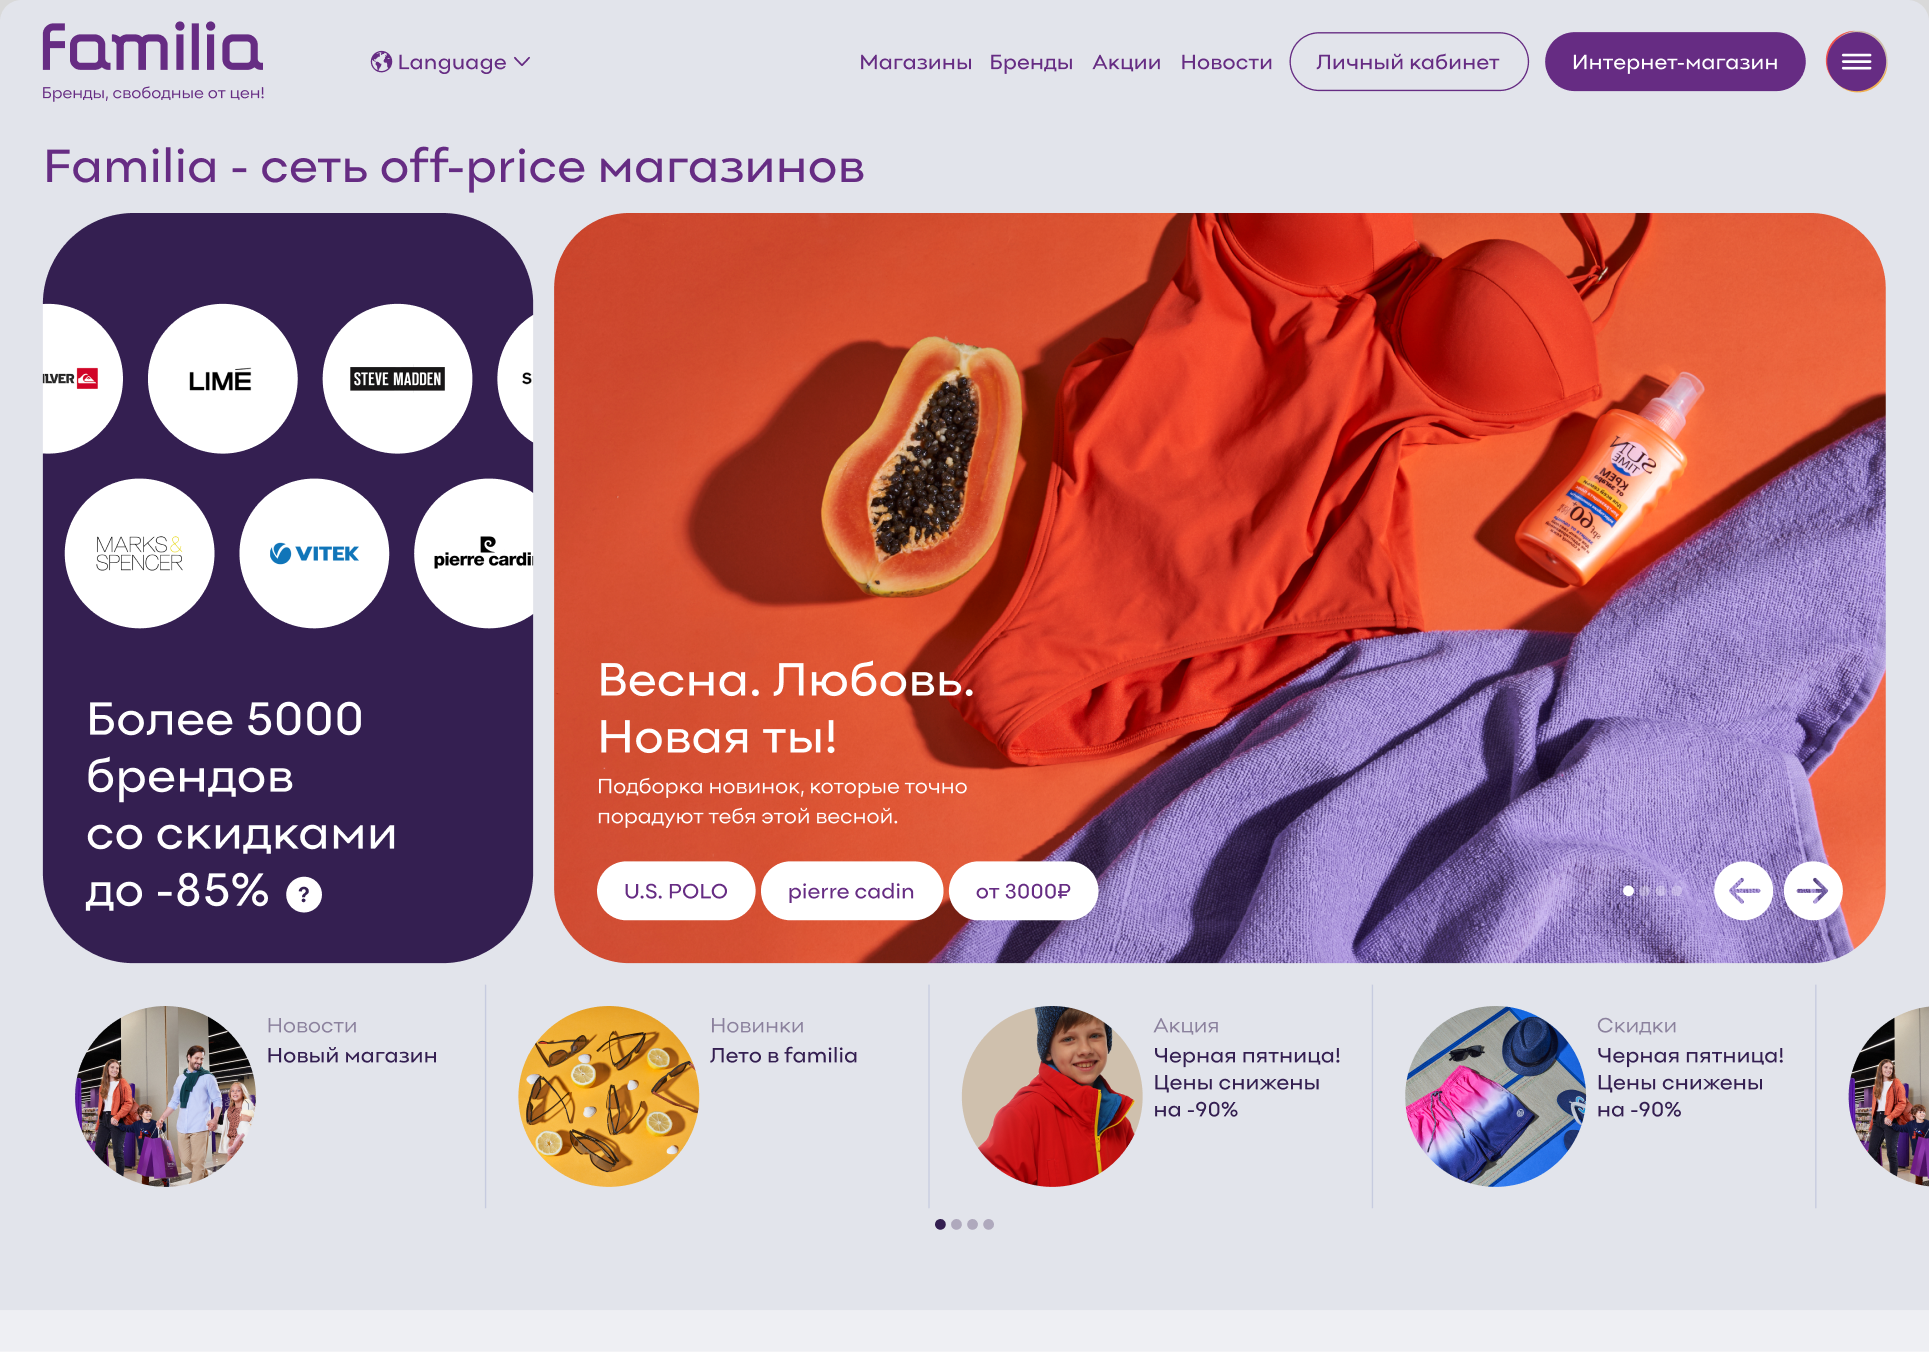Click the Интернет-магазин button
The width and height of the screenshot is (1929, 1352).
point(1674,62)
